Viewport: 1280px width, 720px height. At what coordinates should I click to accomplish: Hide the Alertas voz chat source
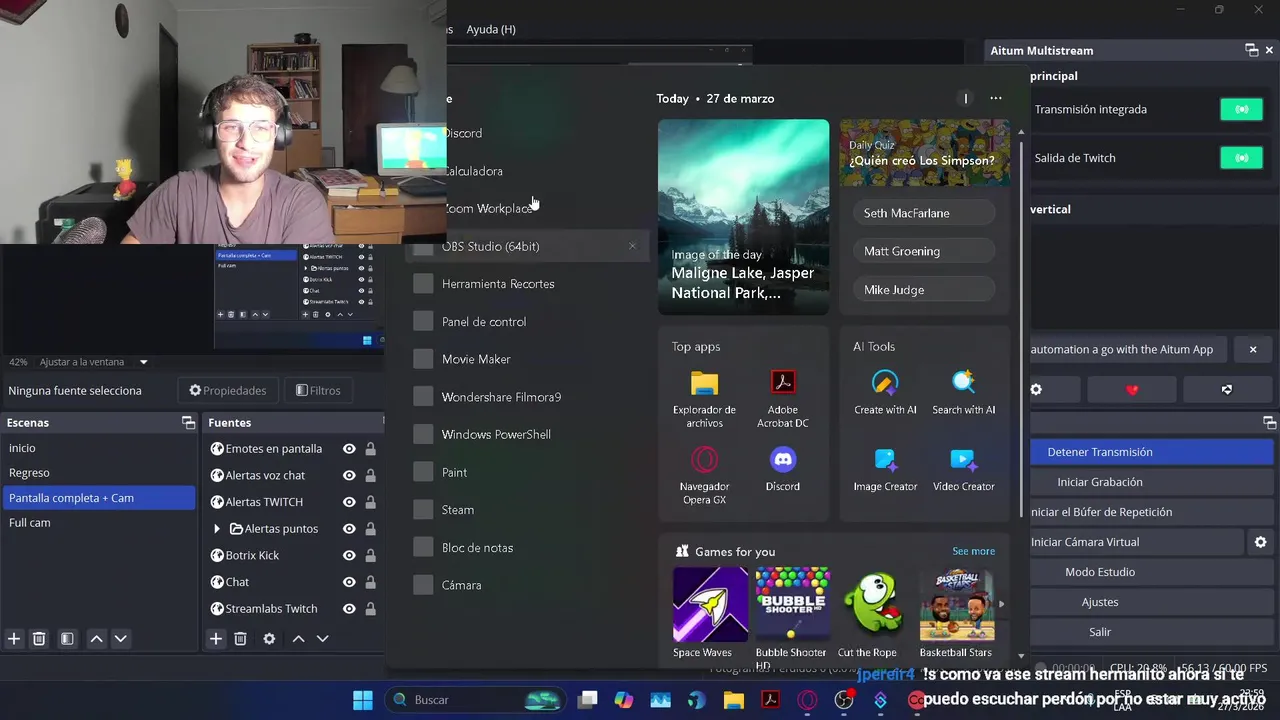coord(349,475)
